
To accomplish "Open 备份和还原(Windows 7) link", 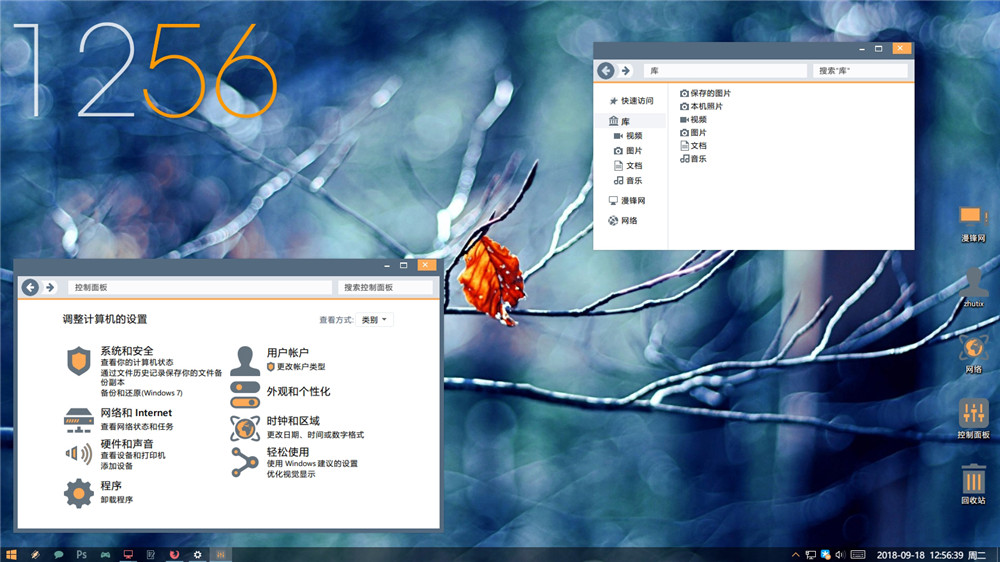I will click(141, 393).
